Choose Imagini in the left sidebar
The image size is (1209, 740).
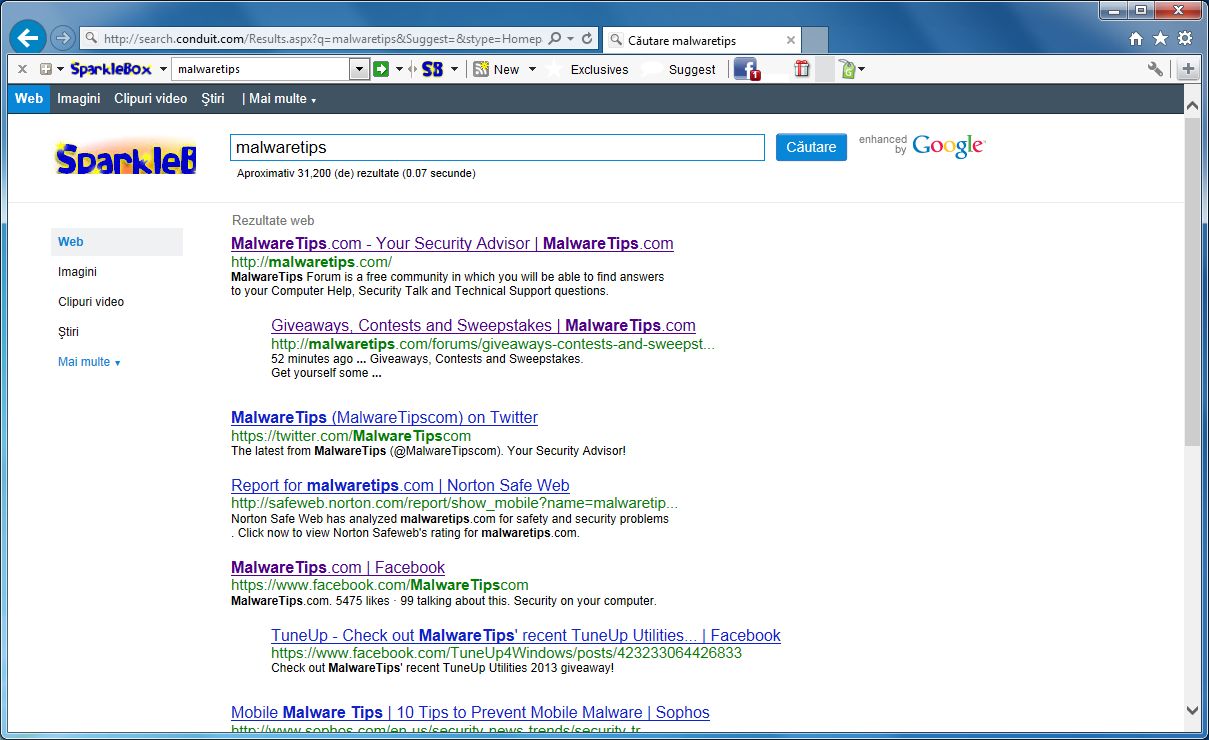pos(77,272)
